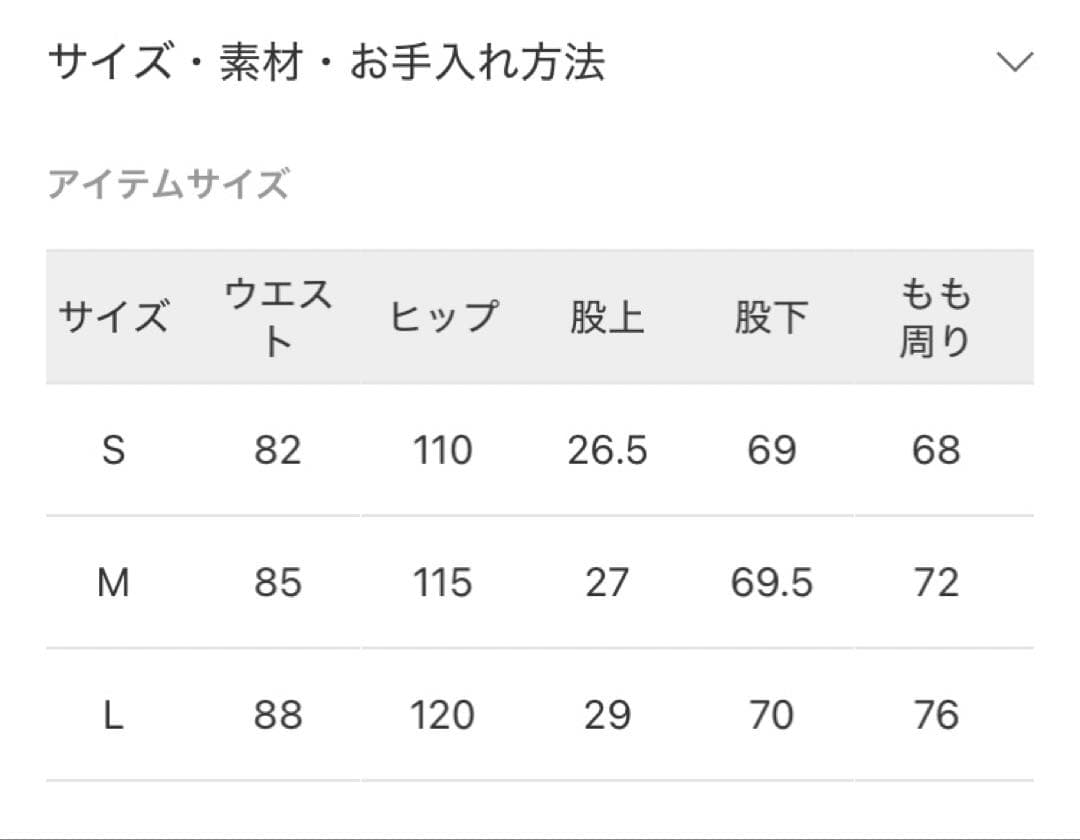This screenshot has width=1080, height=840.
Task: Click the 股下 column header
Action: pyautogui.click(x=772, y=315)
